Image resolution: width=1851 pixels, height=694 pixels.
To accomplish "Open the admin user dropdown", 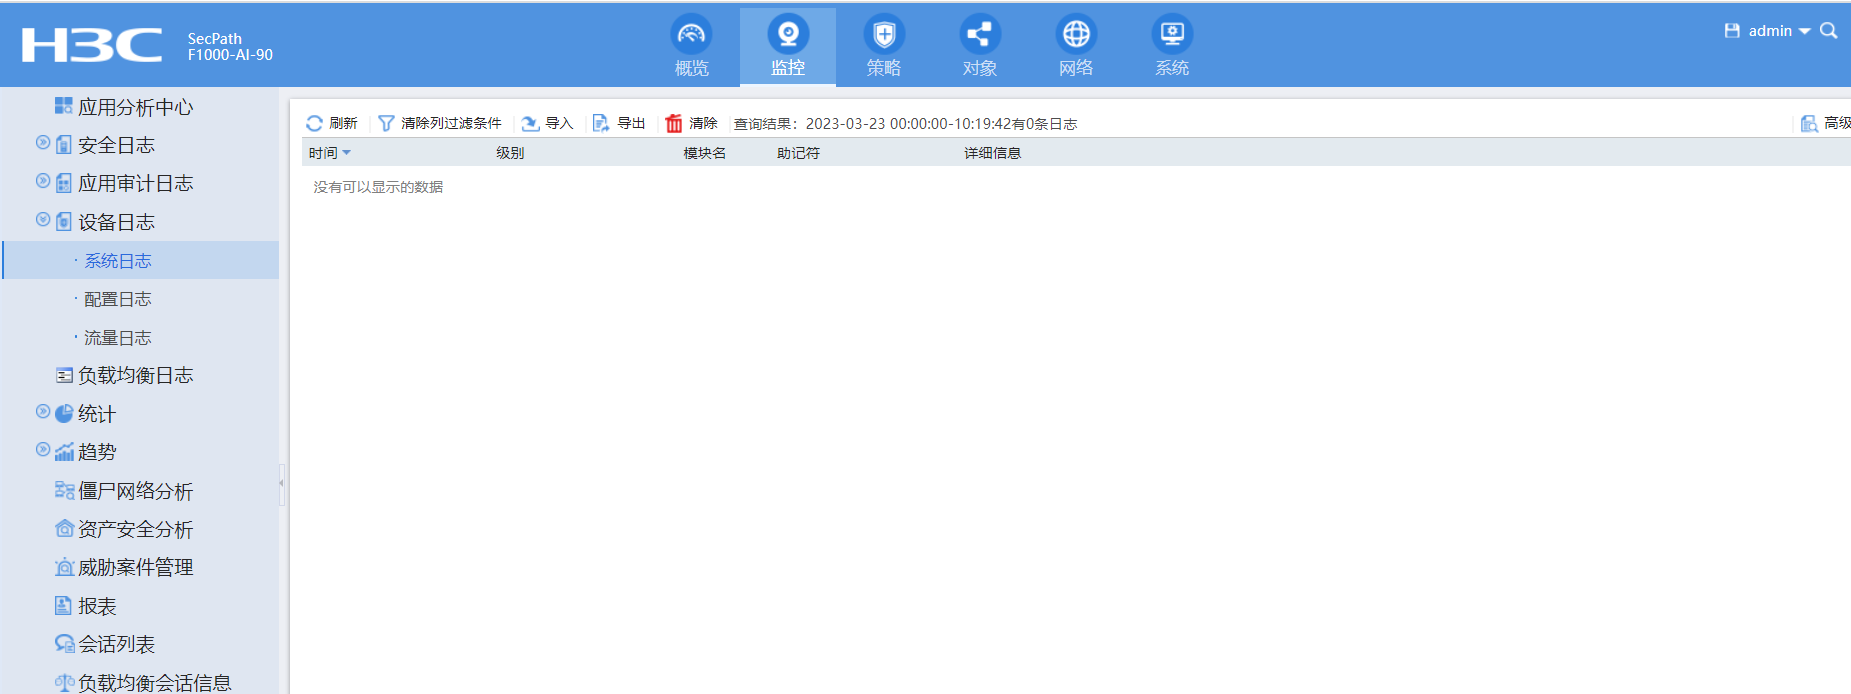I will (x=1780, y=31).
